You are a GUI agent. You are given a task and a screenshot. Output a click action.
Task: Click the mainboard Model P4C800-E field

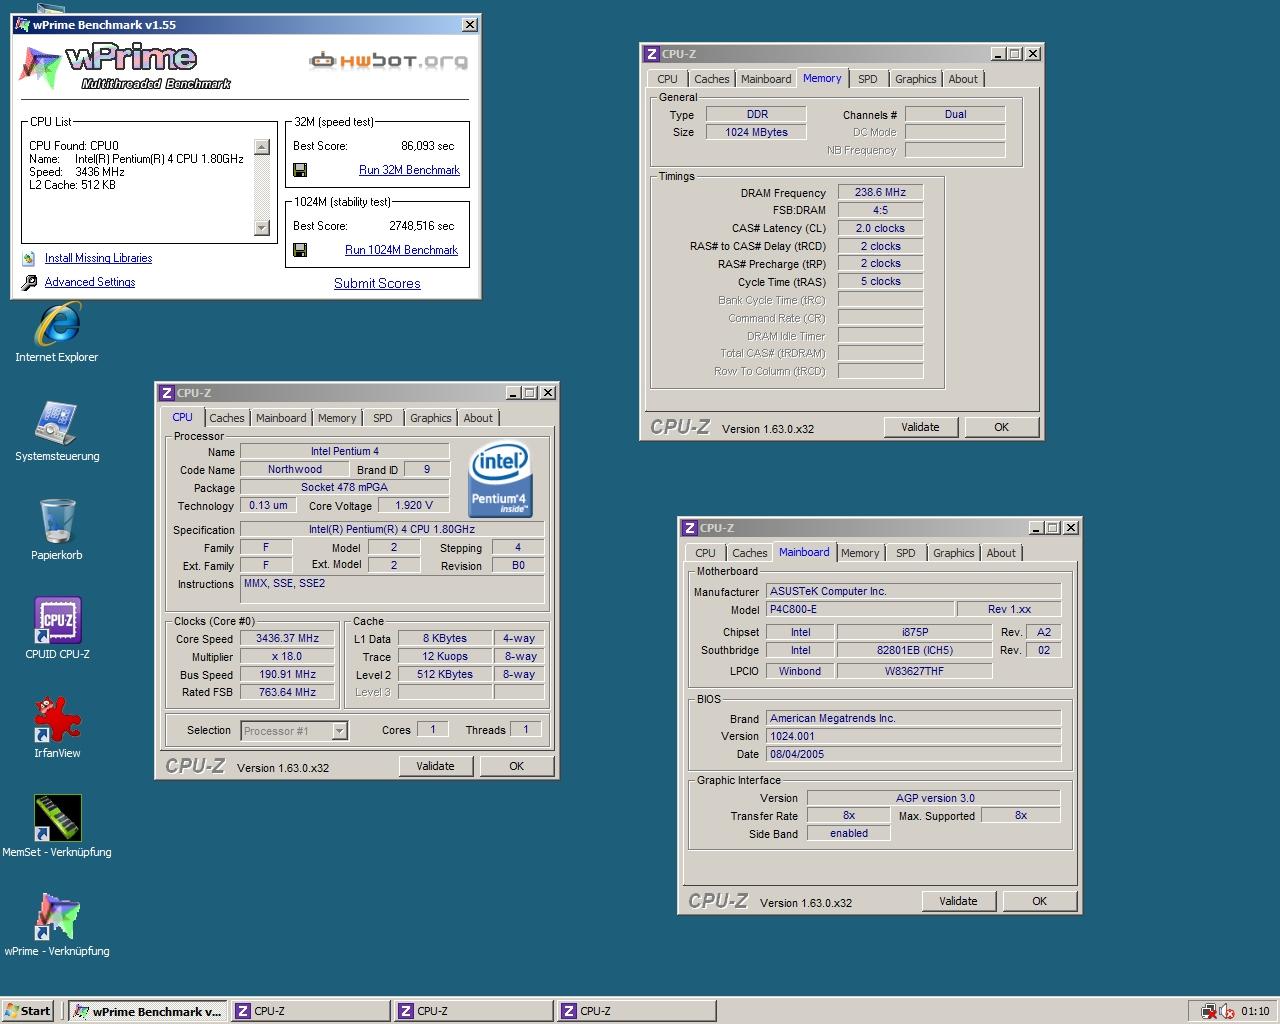tap(859, 609)
